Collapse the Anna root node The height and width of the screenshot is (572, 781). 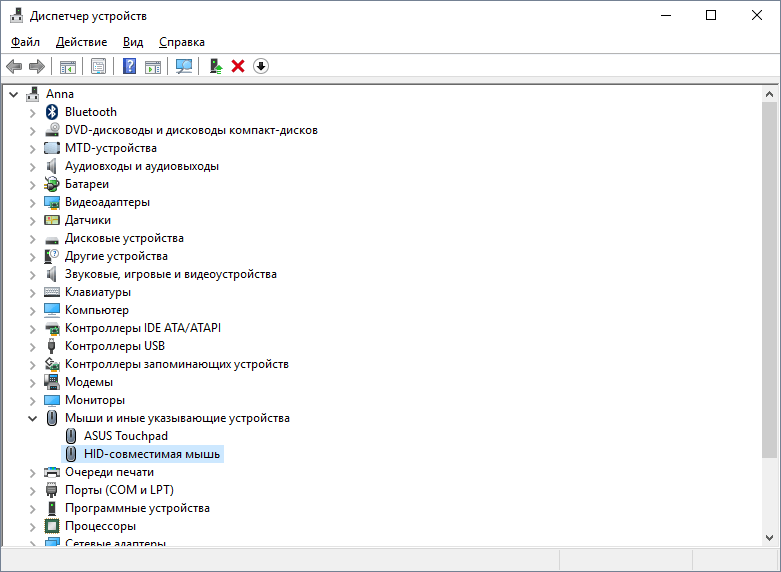[x=13, y=94]
